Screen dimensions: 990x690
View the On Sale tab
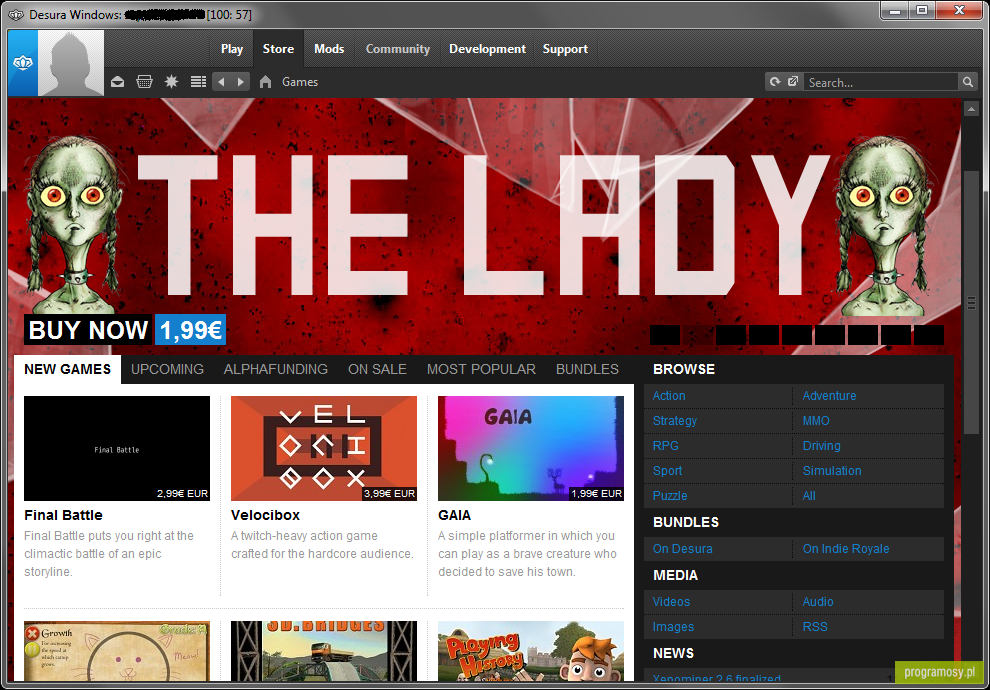(378, 369)
